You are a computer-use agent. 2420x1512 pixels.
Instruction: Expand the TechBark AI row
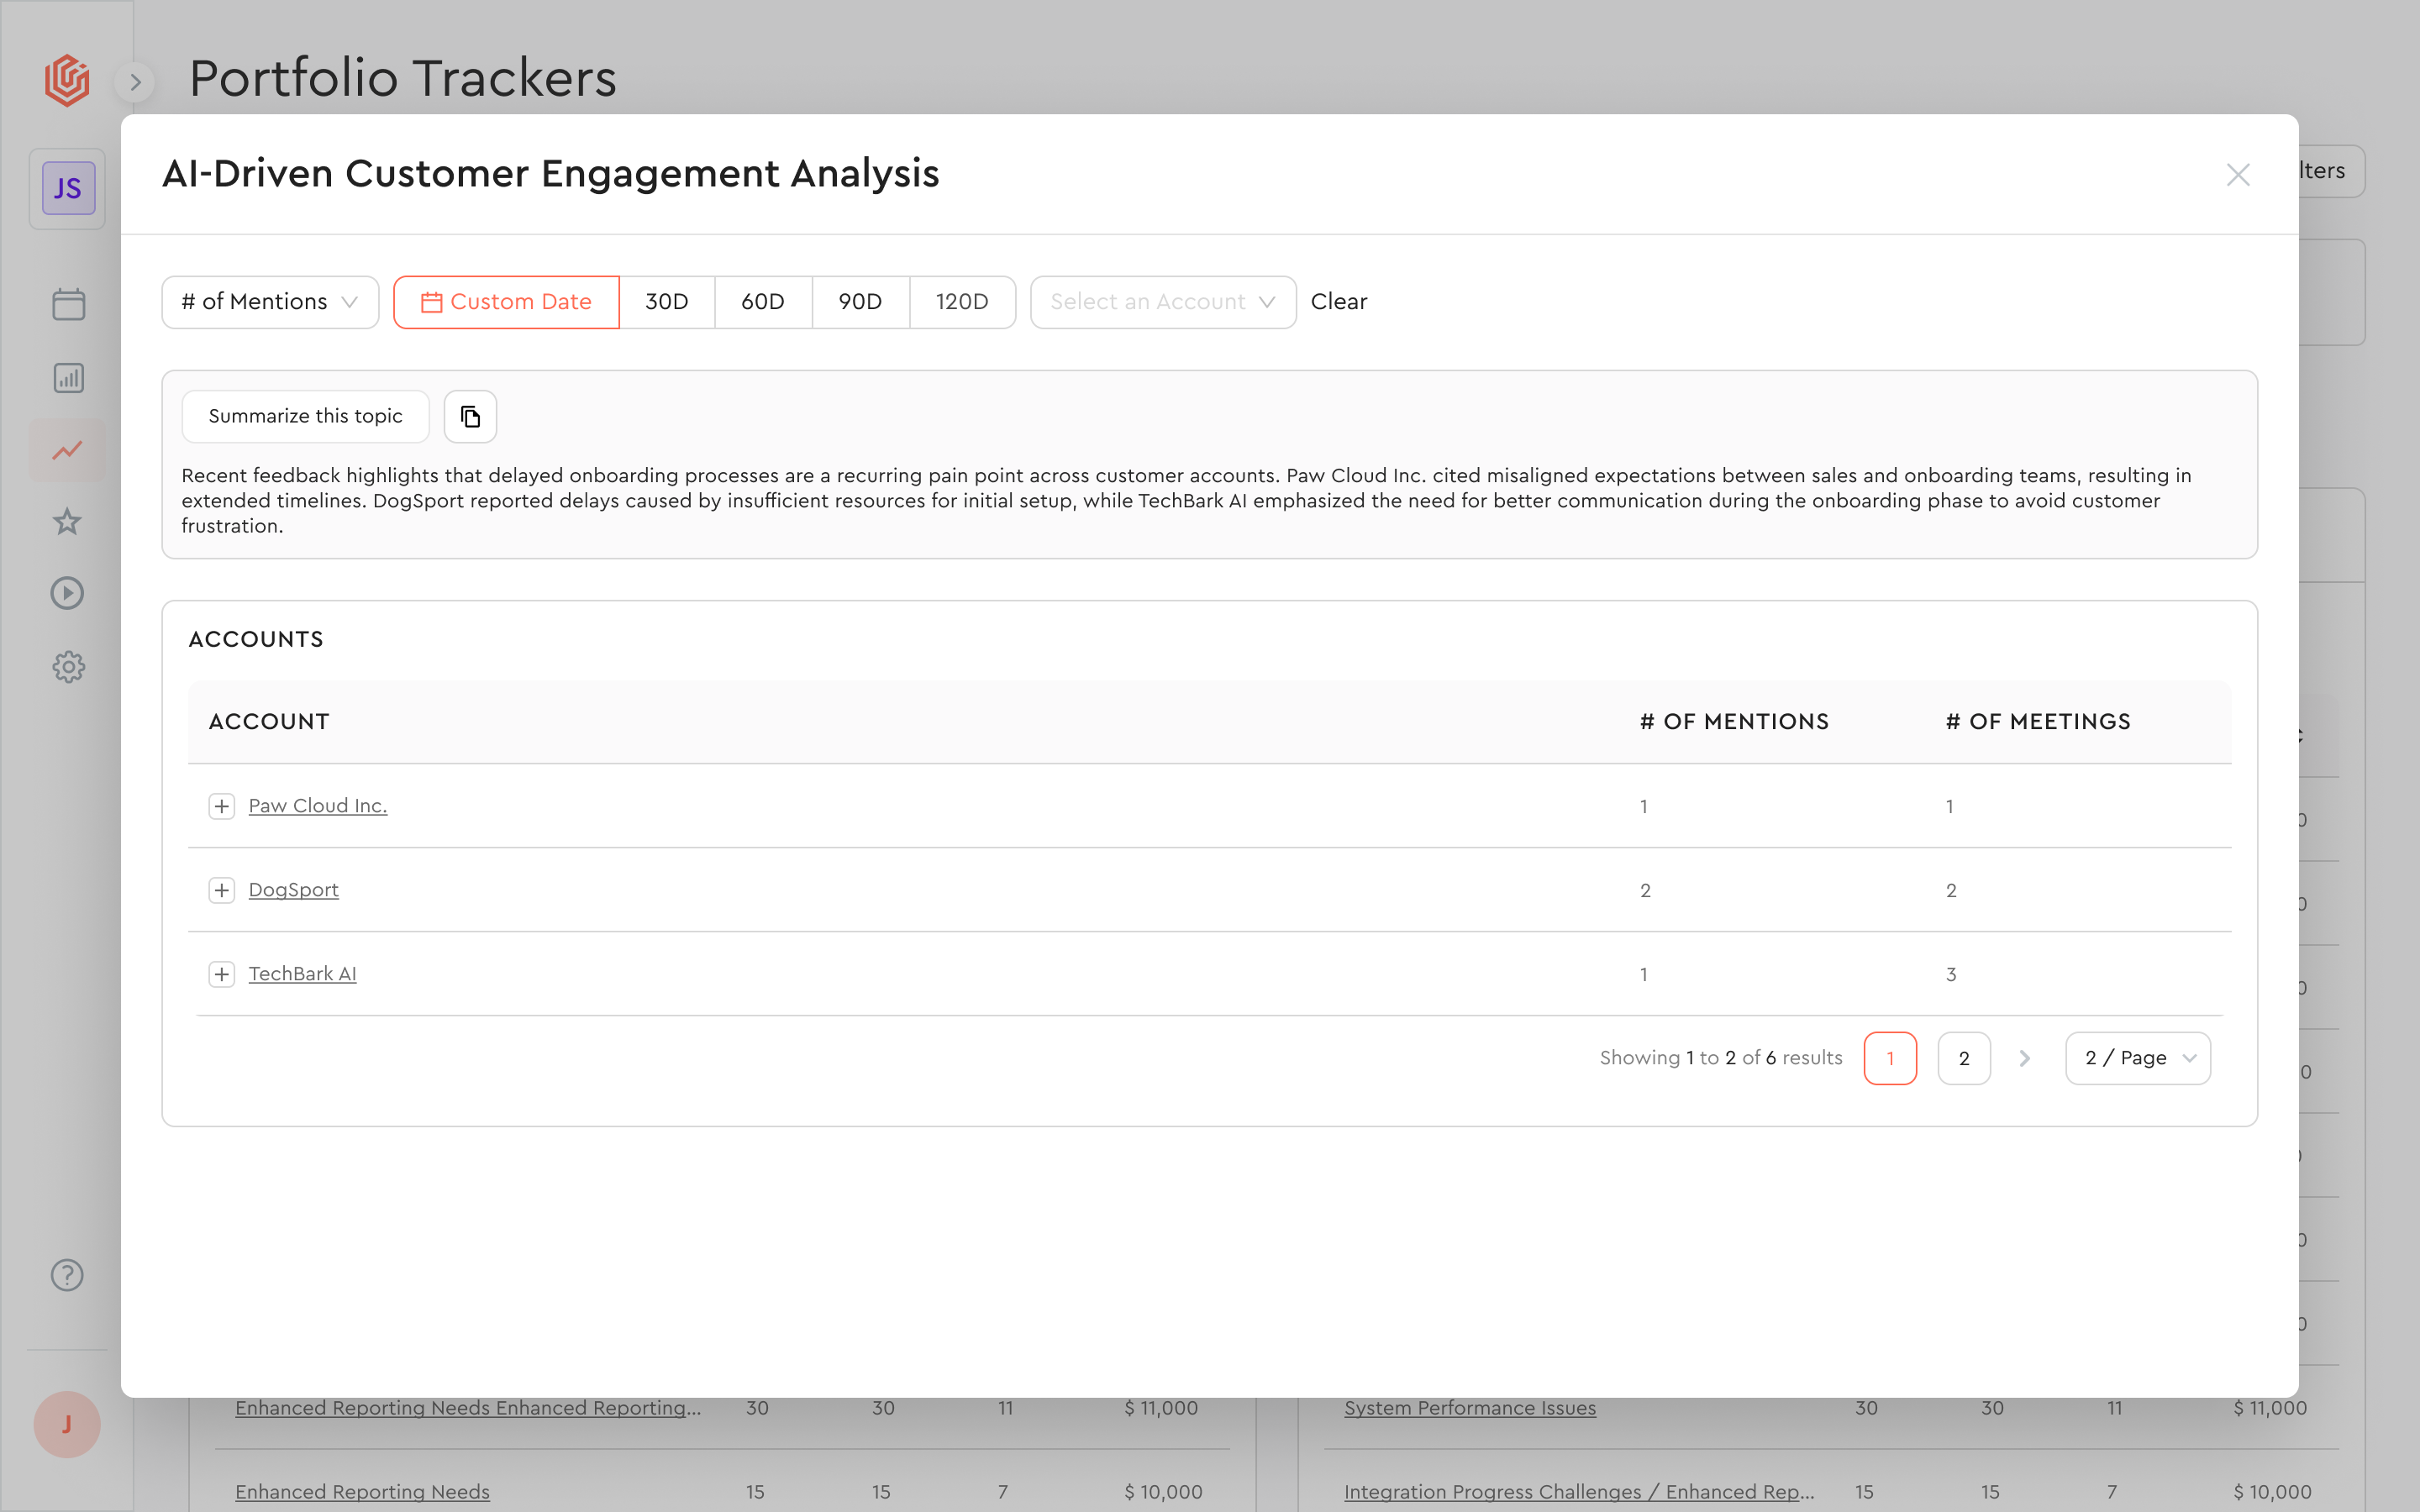[x=222, y=974]
